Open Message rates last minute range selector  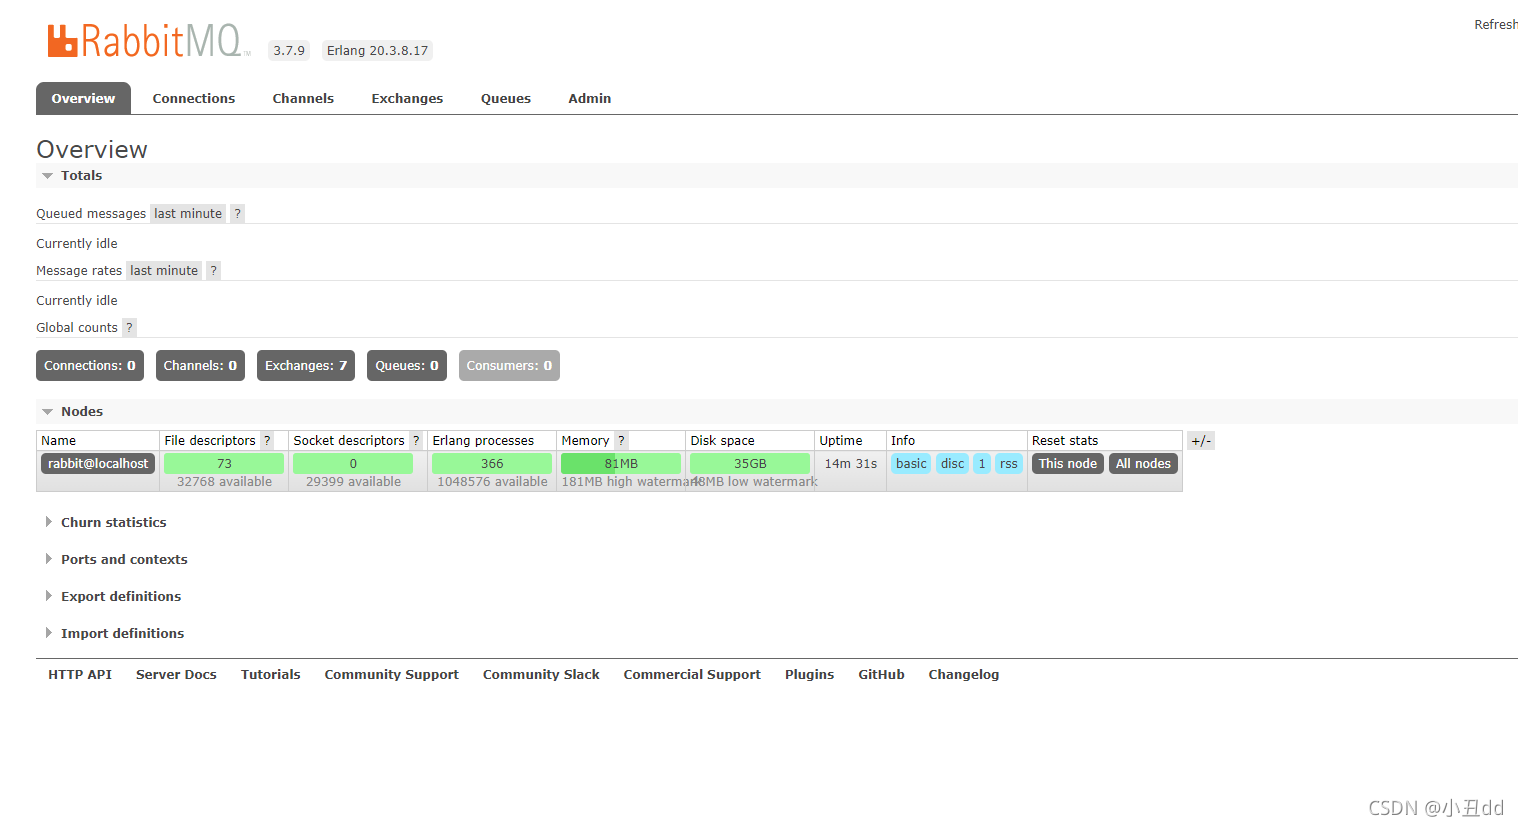(164, 271)
